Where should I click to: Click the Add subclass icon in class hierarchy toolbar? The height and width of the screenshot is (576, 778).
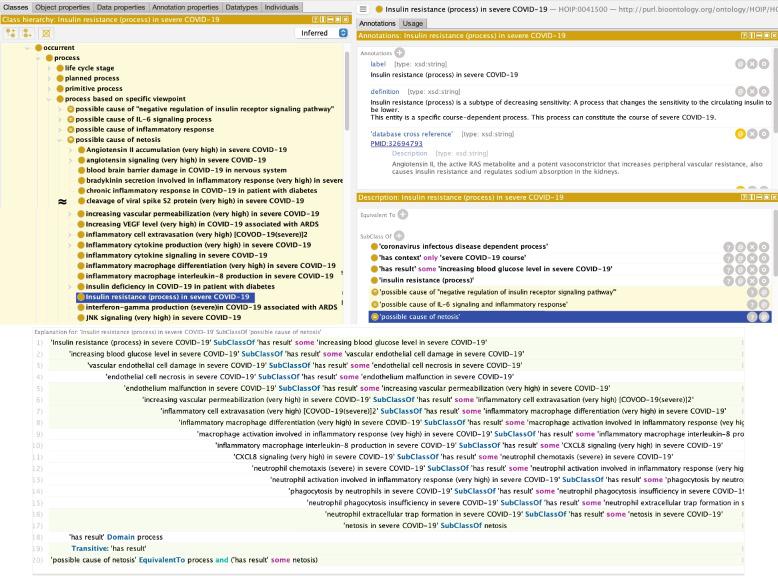pyautogui.click(x=11, y=33)
